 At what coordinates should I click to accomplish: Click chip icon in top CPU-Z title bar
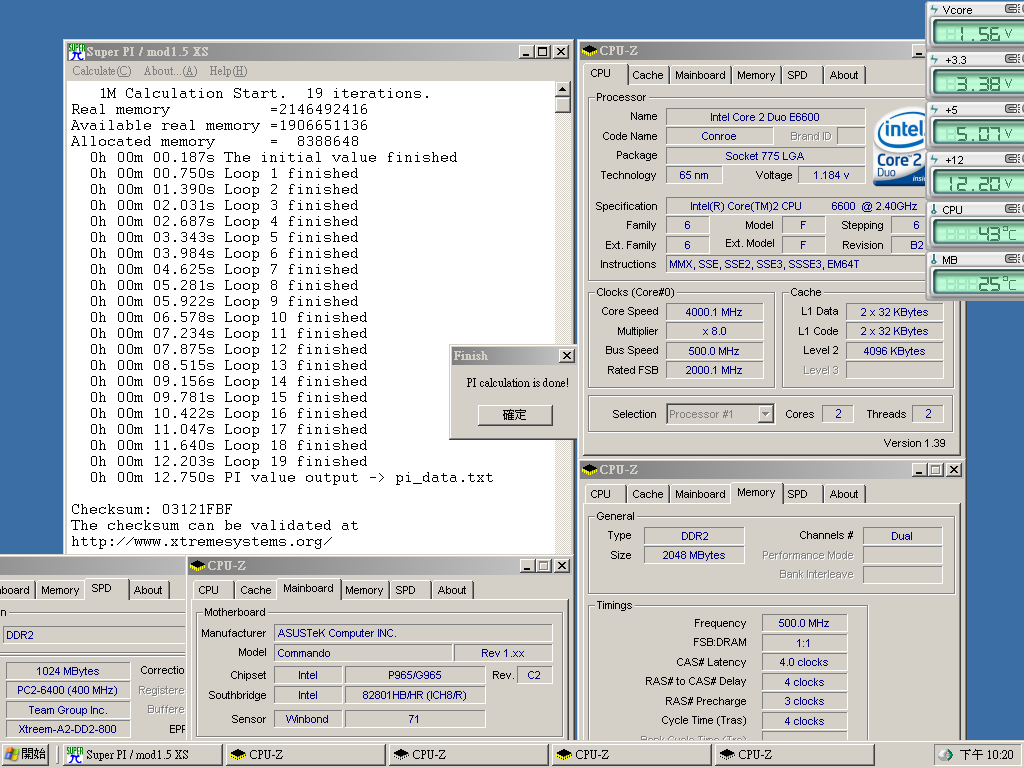590,50
